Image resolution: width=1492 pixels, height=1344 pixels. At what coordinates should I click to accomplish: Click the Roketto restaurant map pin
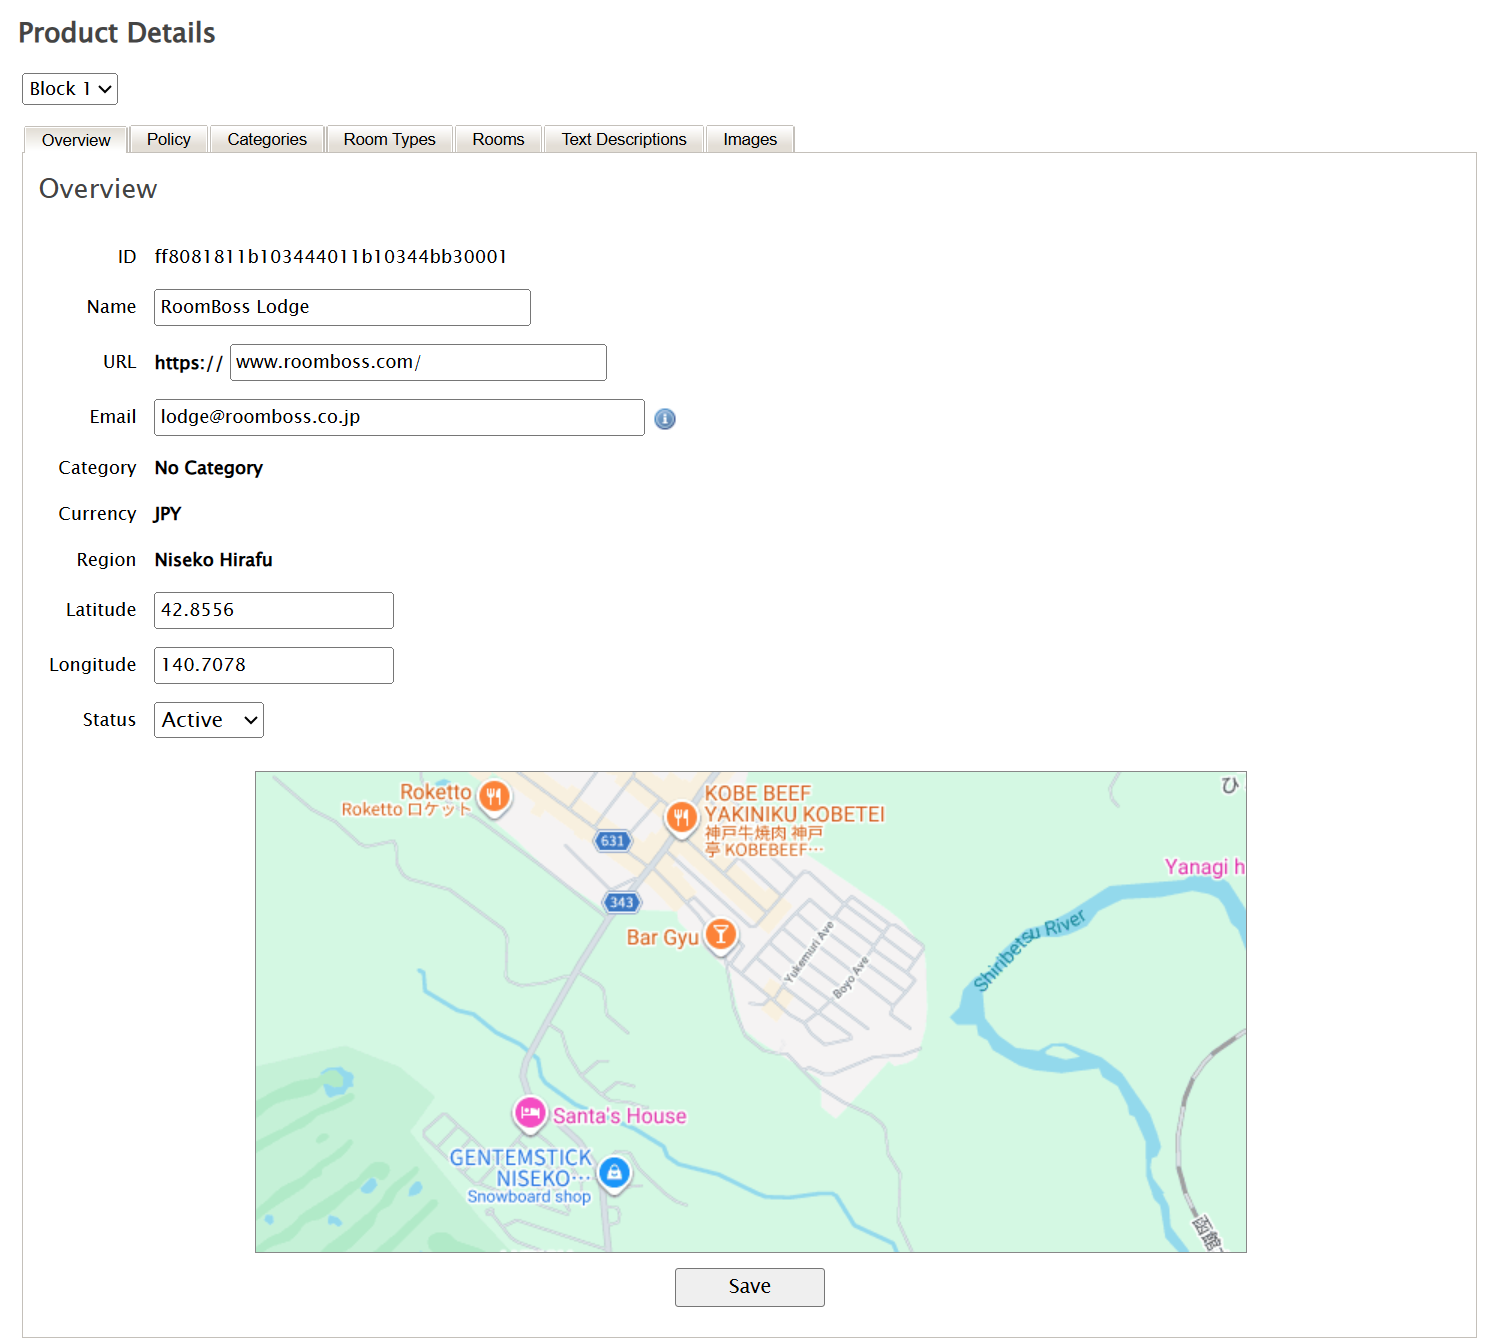point(494,796)
